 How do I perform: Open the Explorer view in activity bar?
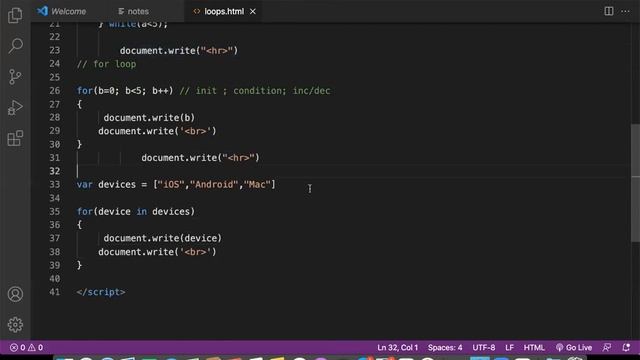click(15, 15)
